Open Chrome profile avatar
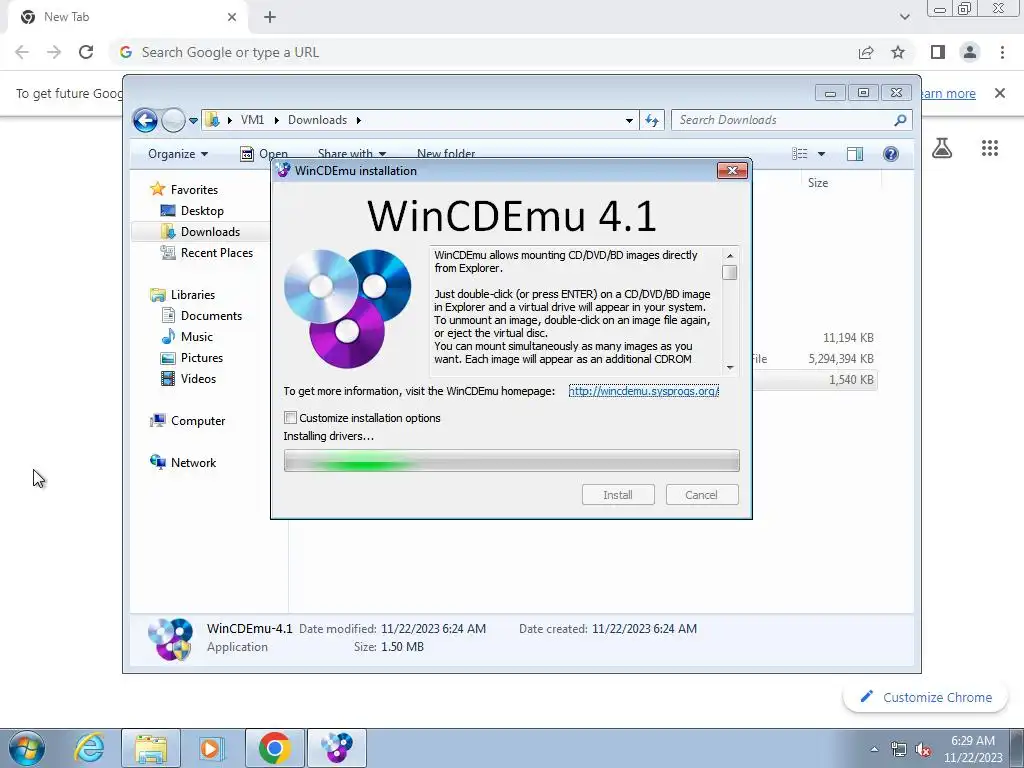 970,52
